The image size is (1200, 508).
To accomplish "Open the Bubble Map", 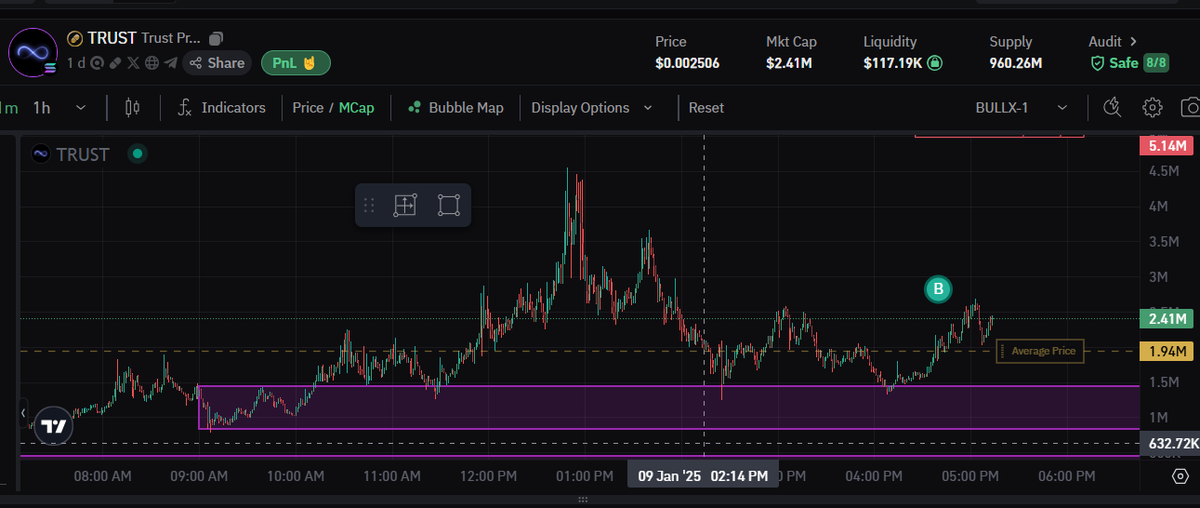I will pyautogui.click(x=455, y=107).
